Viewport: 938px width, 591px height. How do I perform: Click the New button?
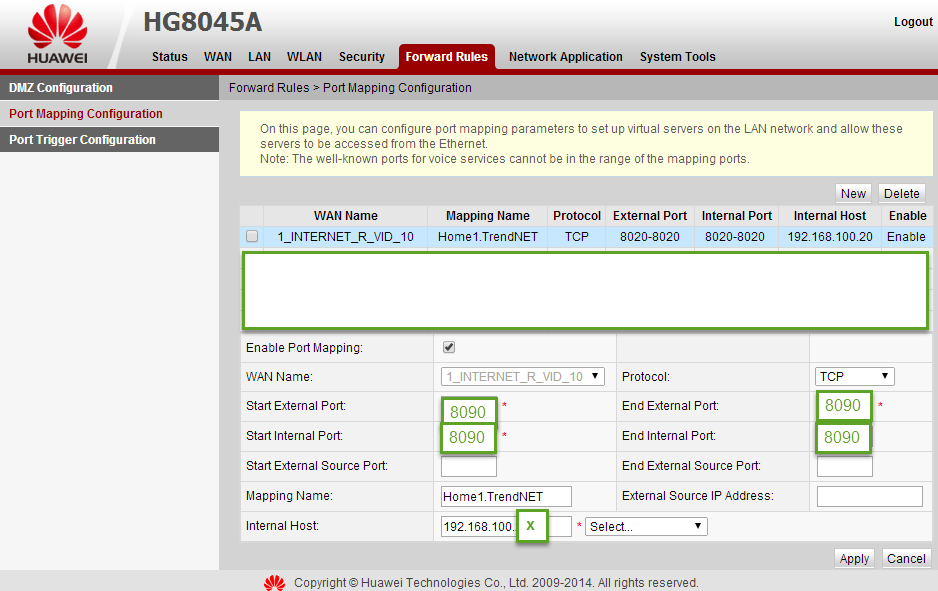click(x=853, y=194)
